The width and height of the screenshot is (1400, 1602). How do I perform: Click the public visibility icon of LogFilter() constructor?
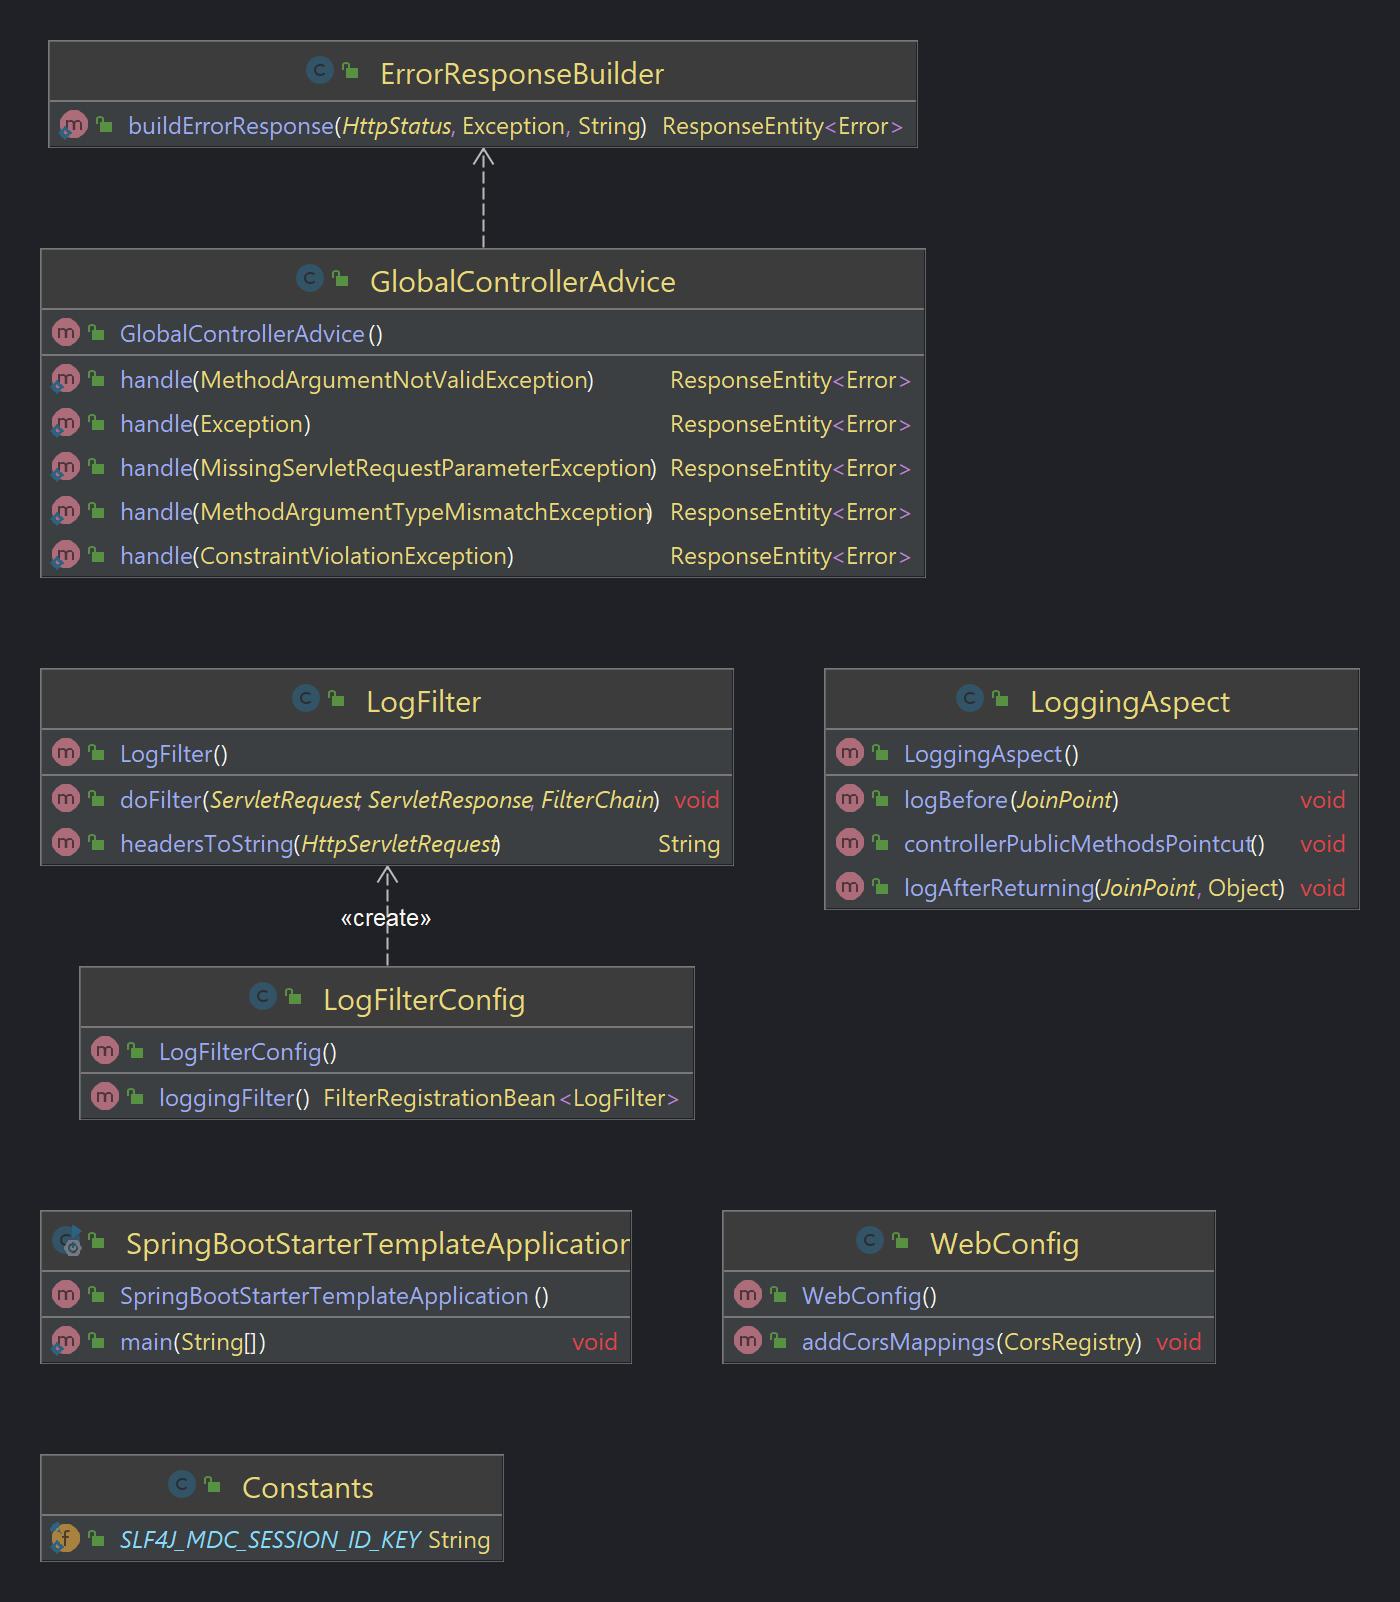click(x=97, y=753)
